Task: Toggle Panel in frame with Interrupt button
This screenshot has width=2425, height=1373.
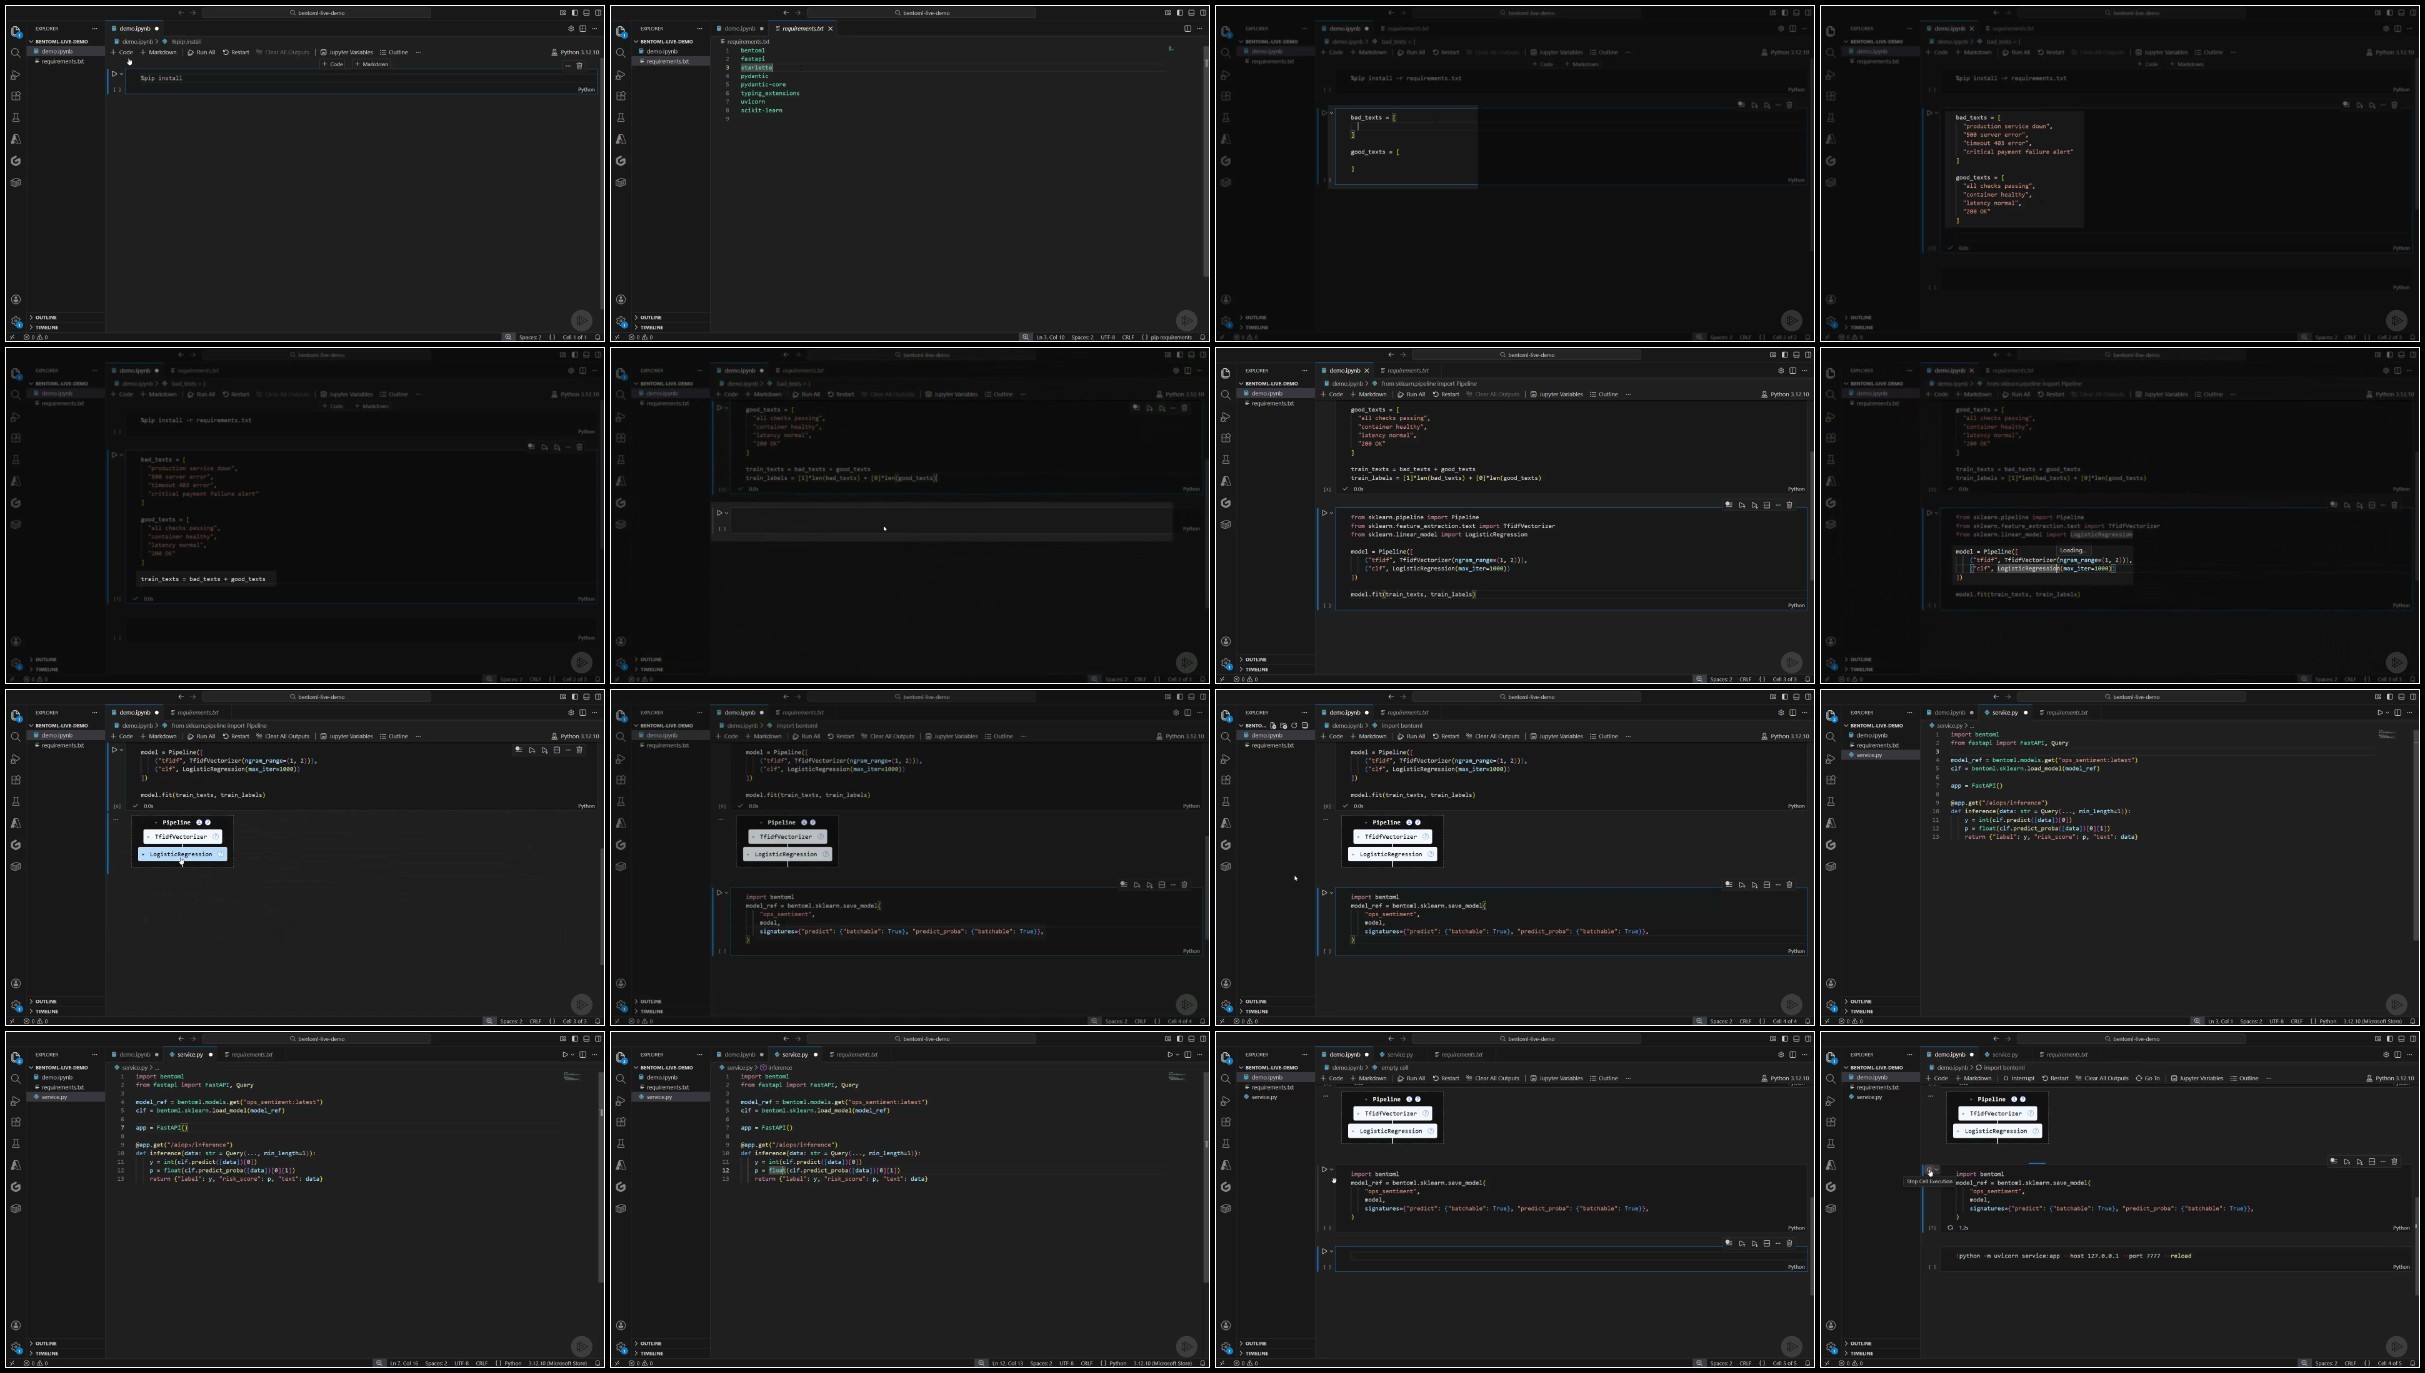Action: coord(2401,1039)
